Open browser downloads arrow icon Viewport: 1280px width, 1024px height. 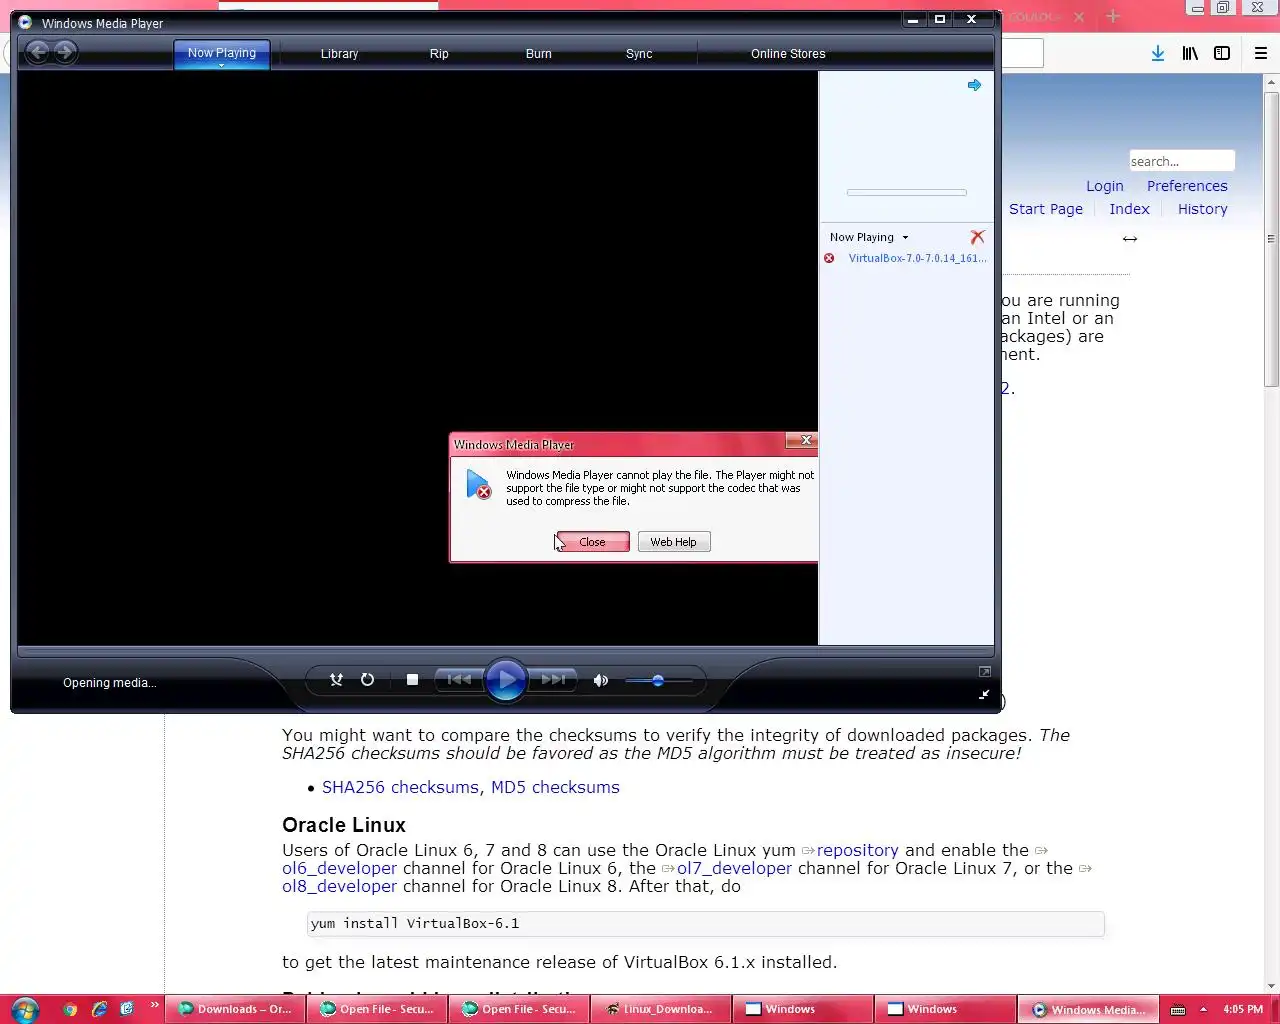1157,53
